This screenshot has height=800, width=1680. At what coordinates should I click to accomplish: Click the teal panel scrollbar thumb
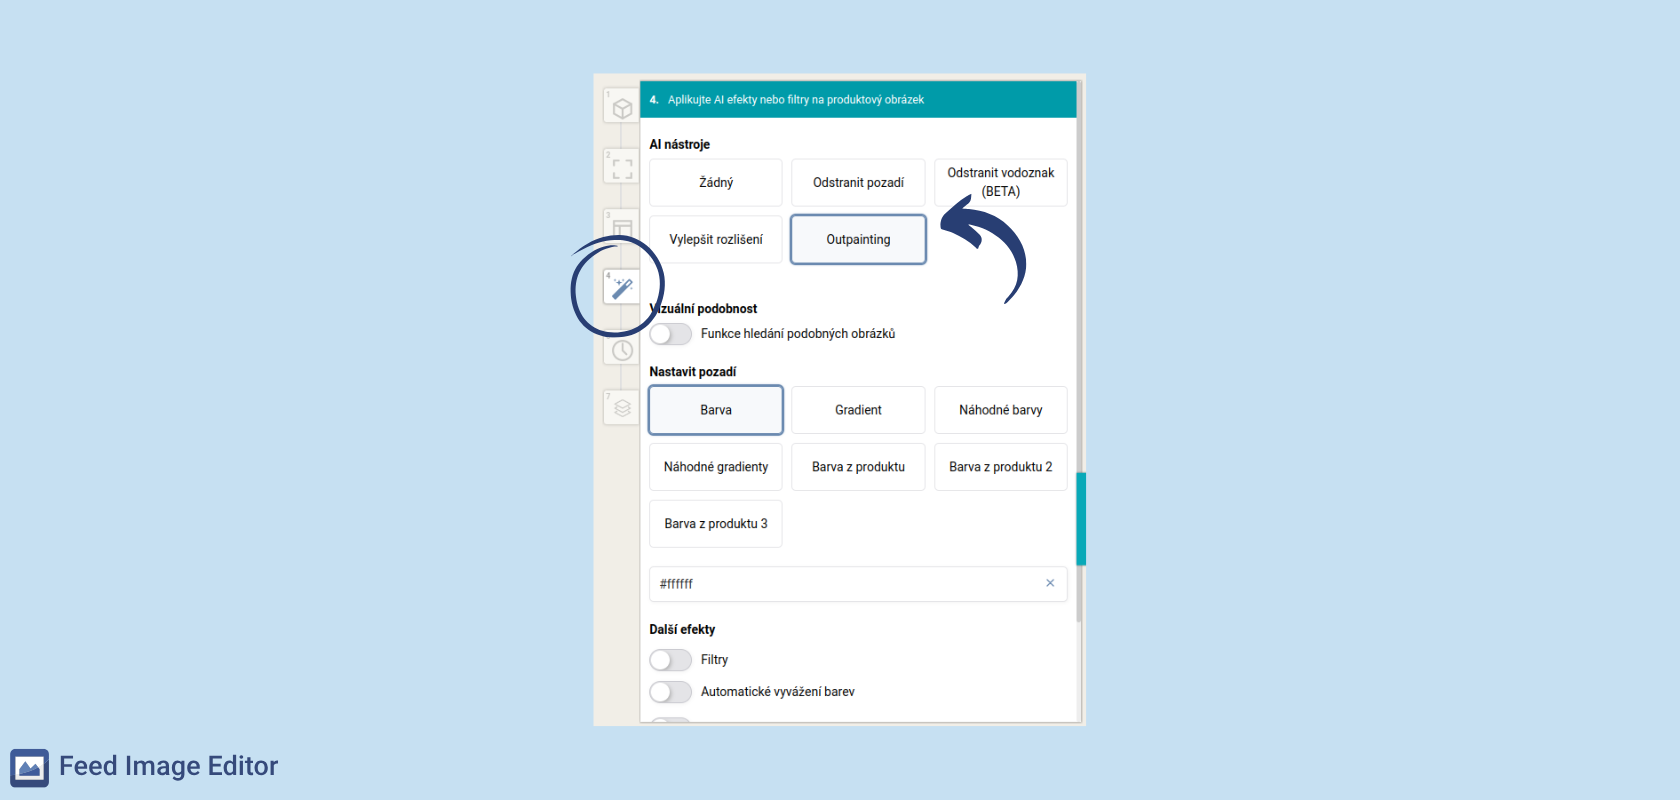pyautogui.click(x=1081, y=519)
